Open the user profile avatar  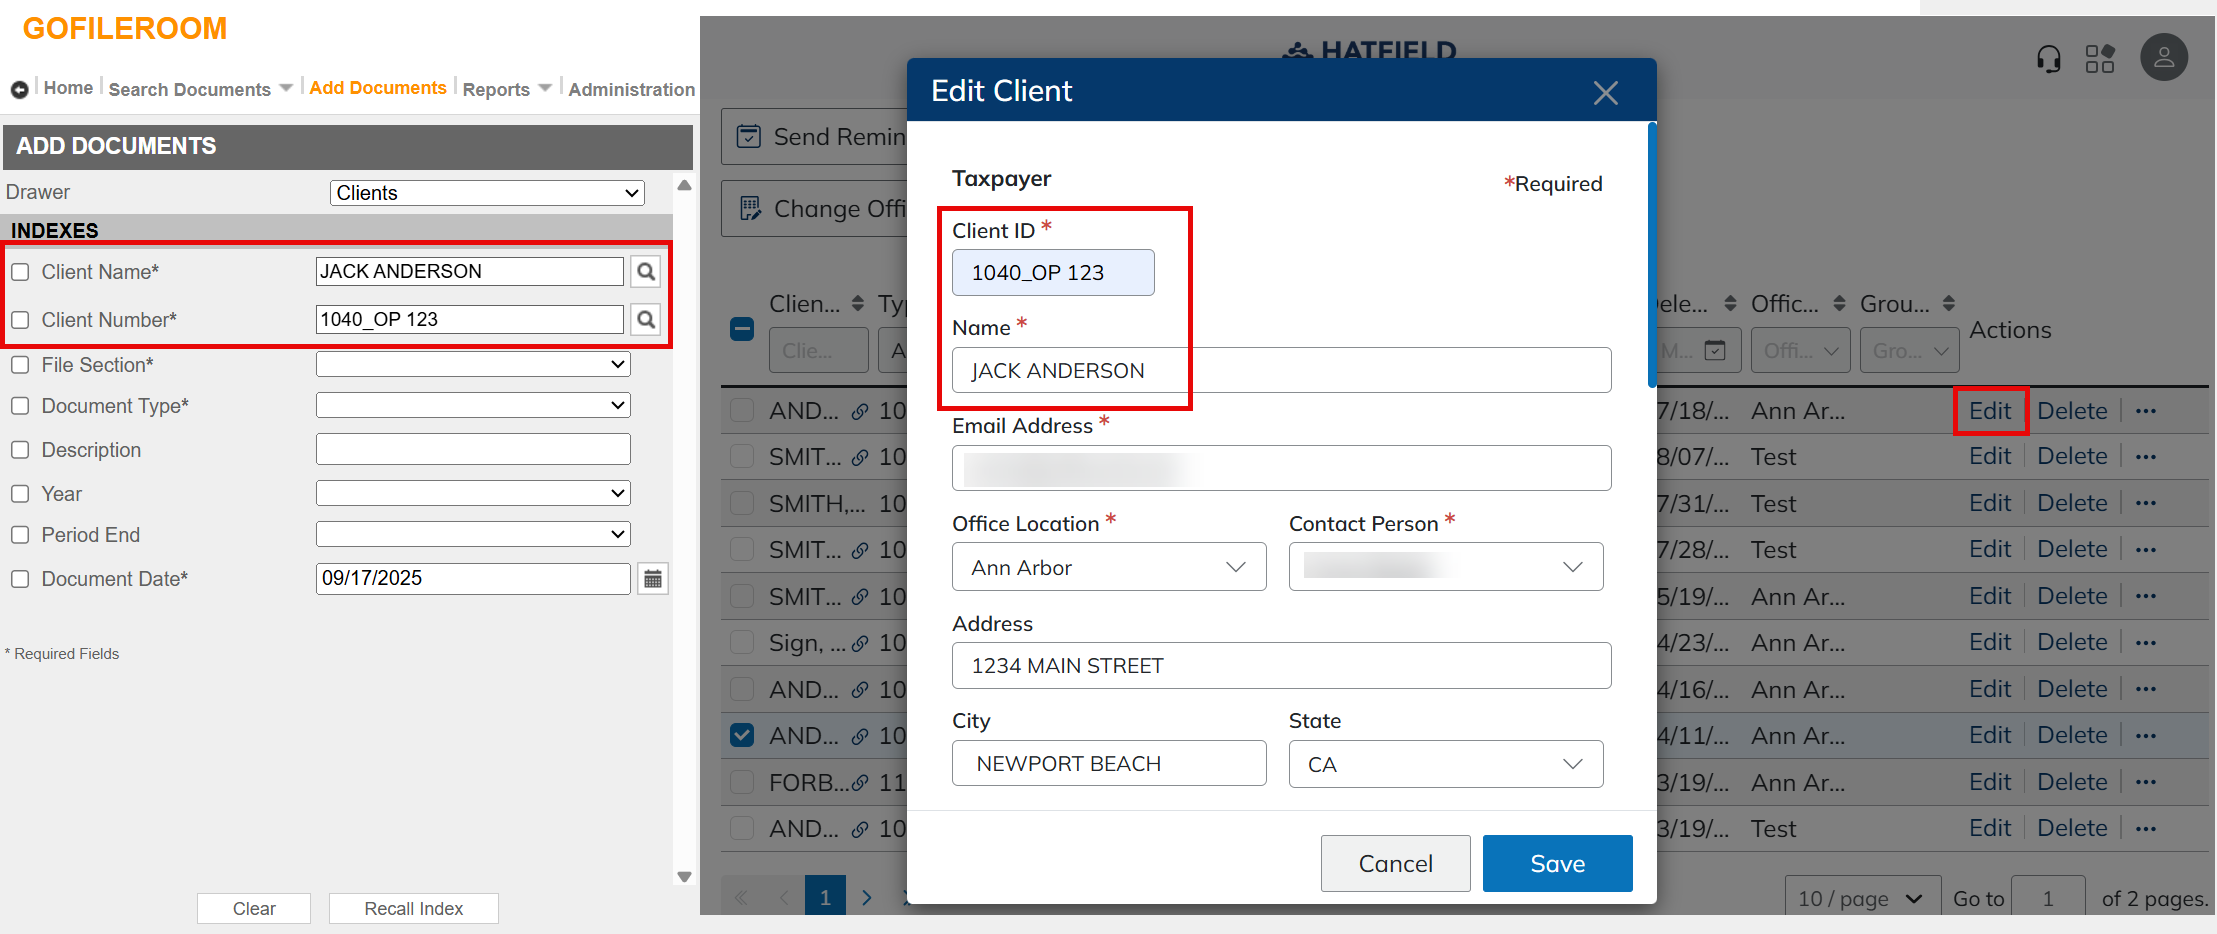pos(2163,58)
